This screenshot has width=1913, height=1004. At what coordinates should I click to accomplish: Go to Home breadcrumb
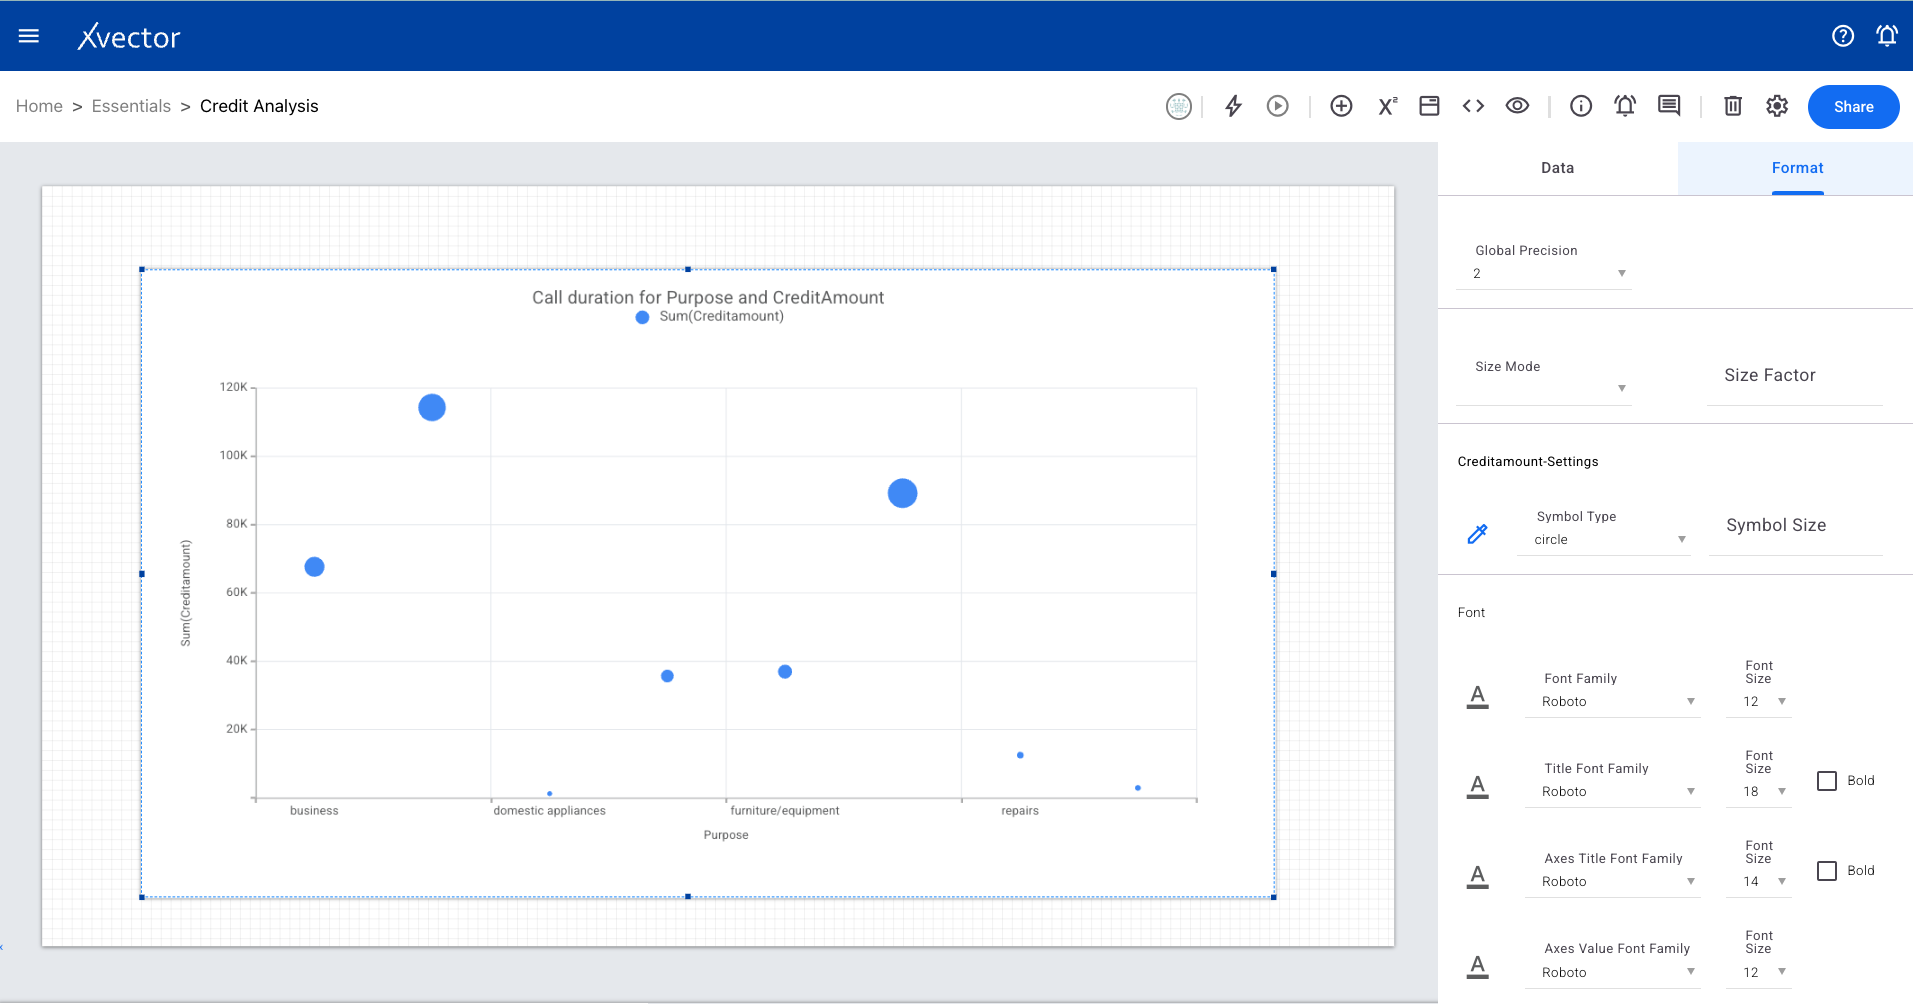click(x=39, y=106)
